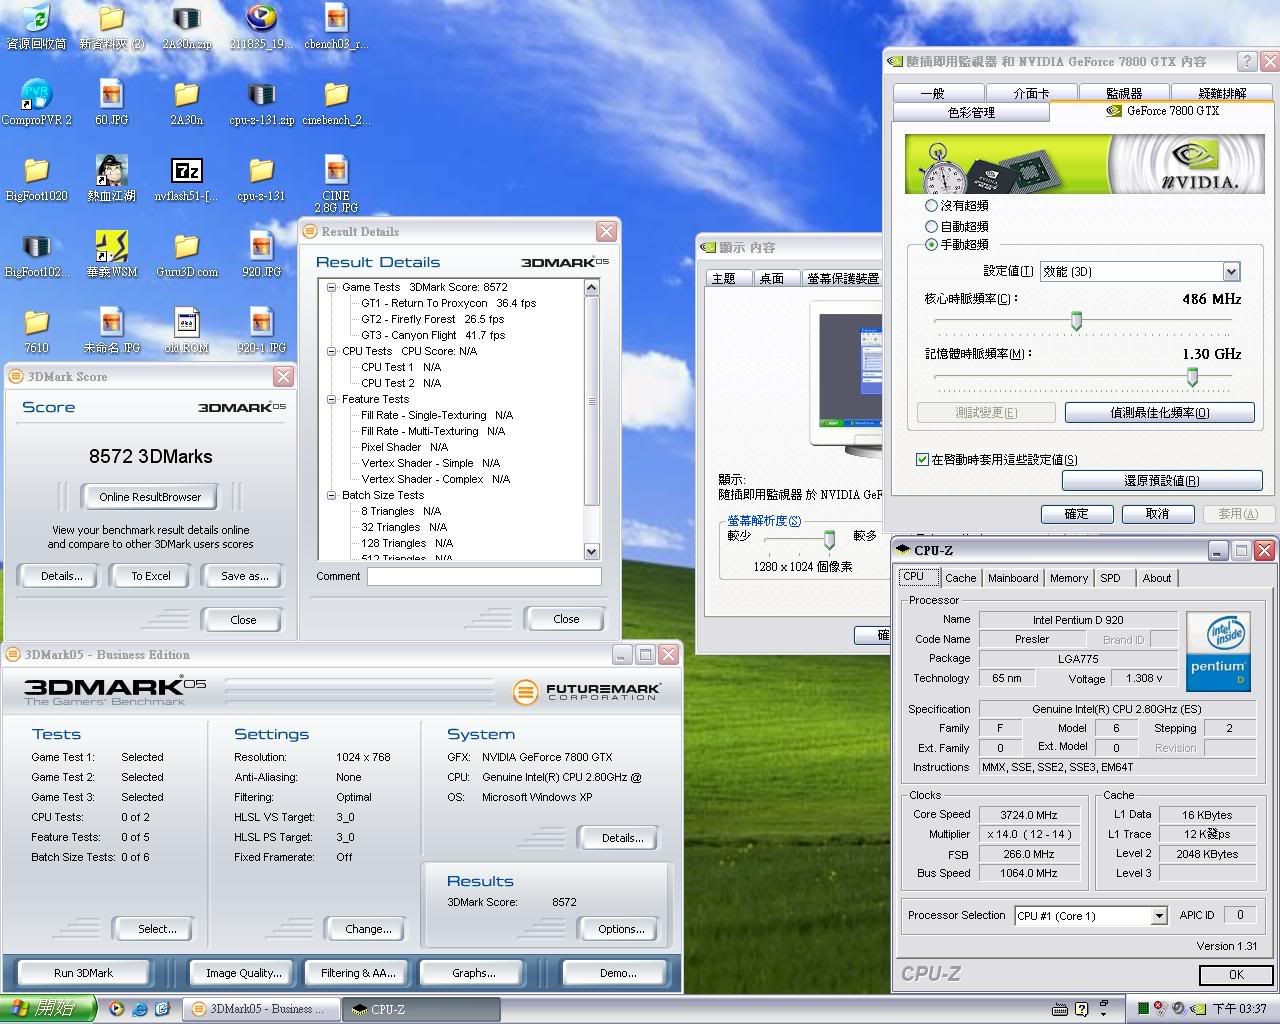Switch to CPU-Z About tab

(1156, 578)
